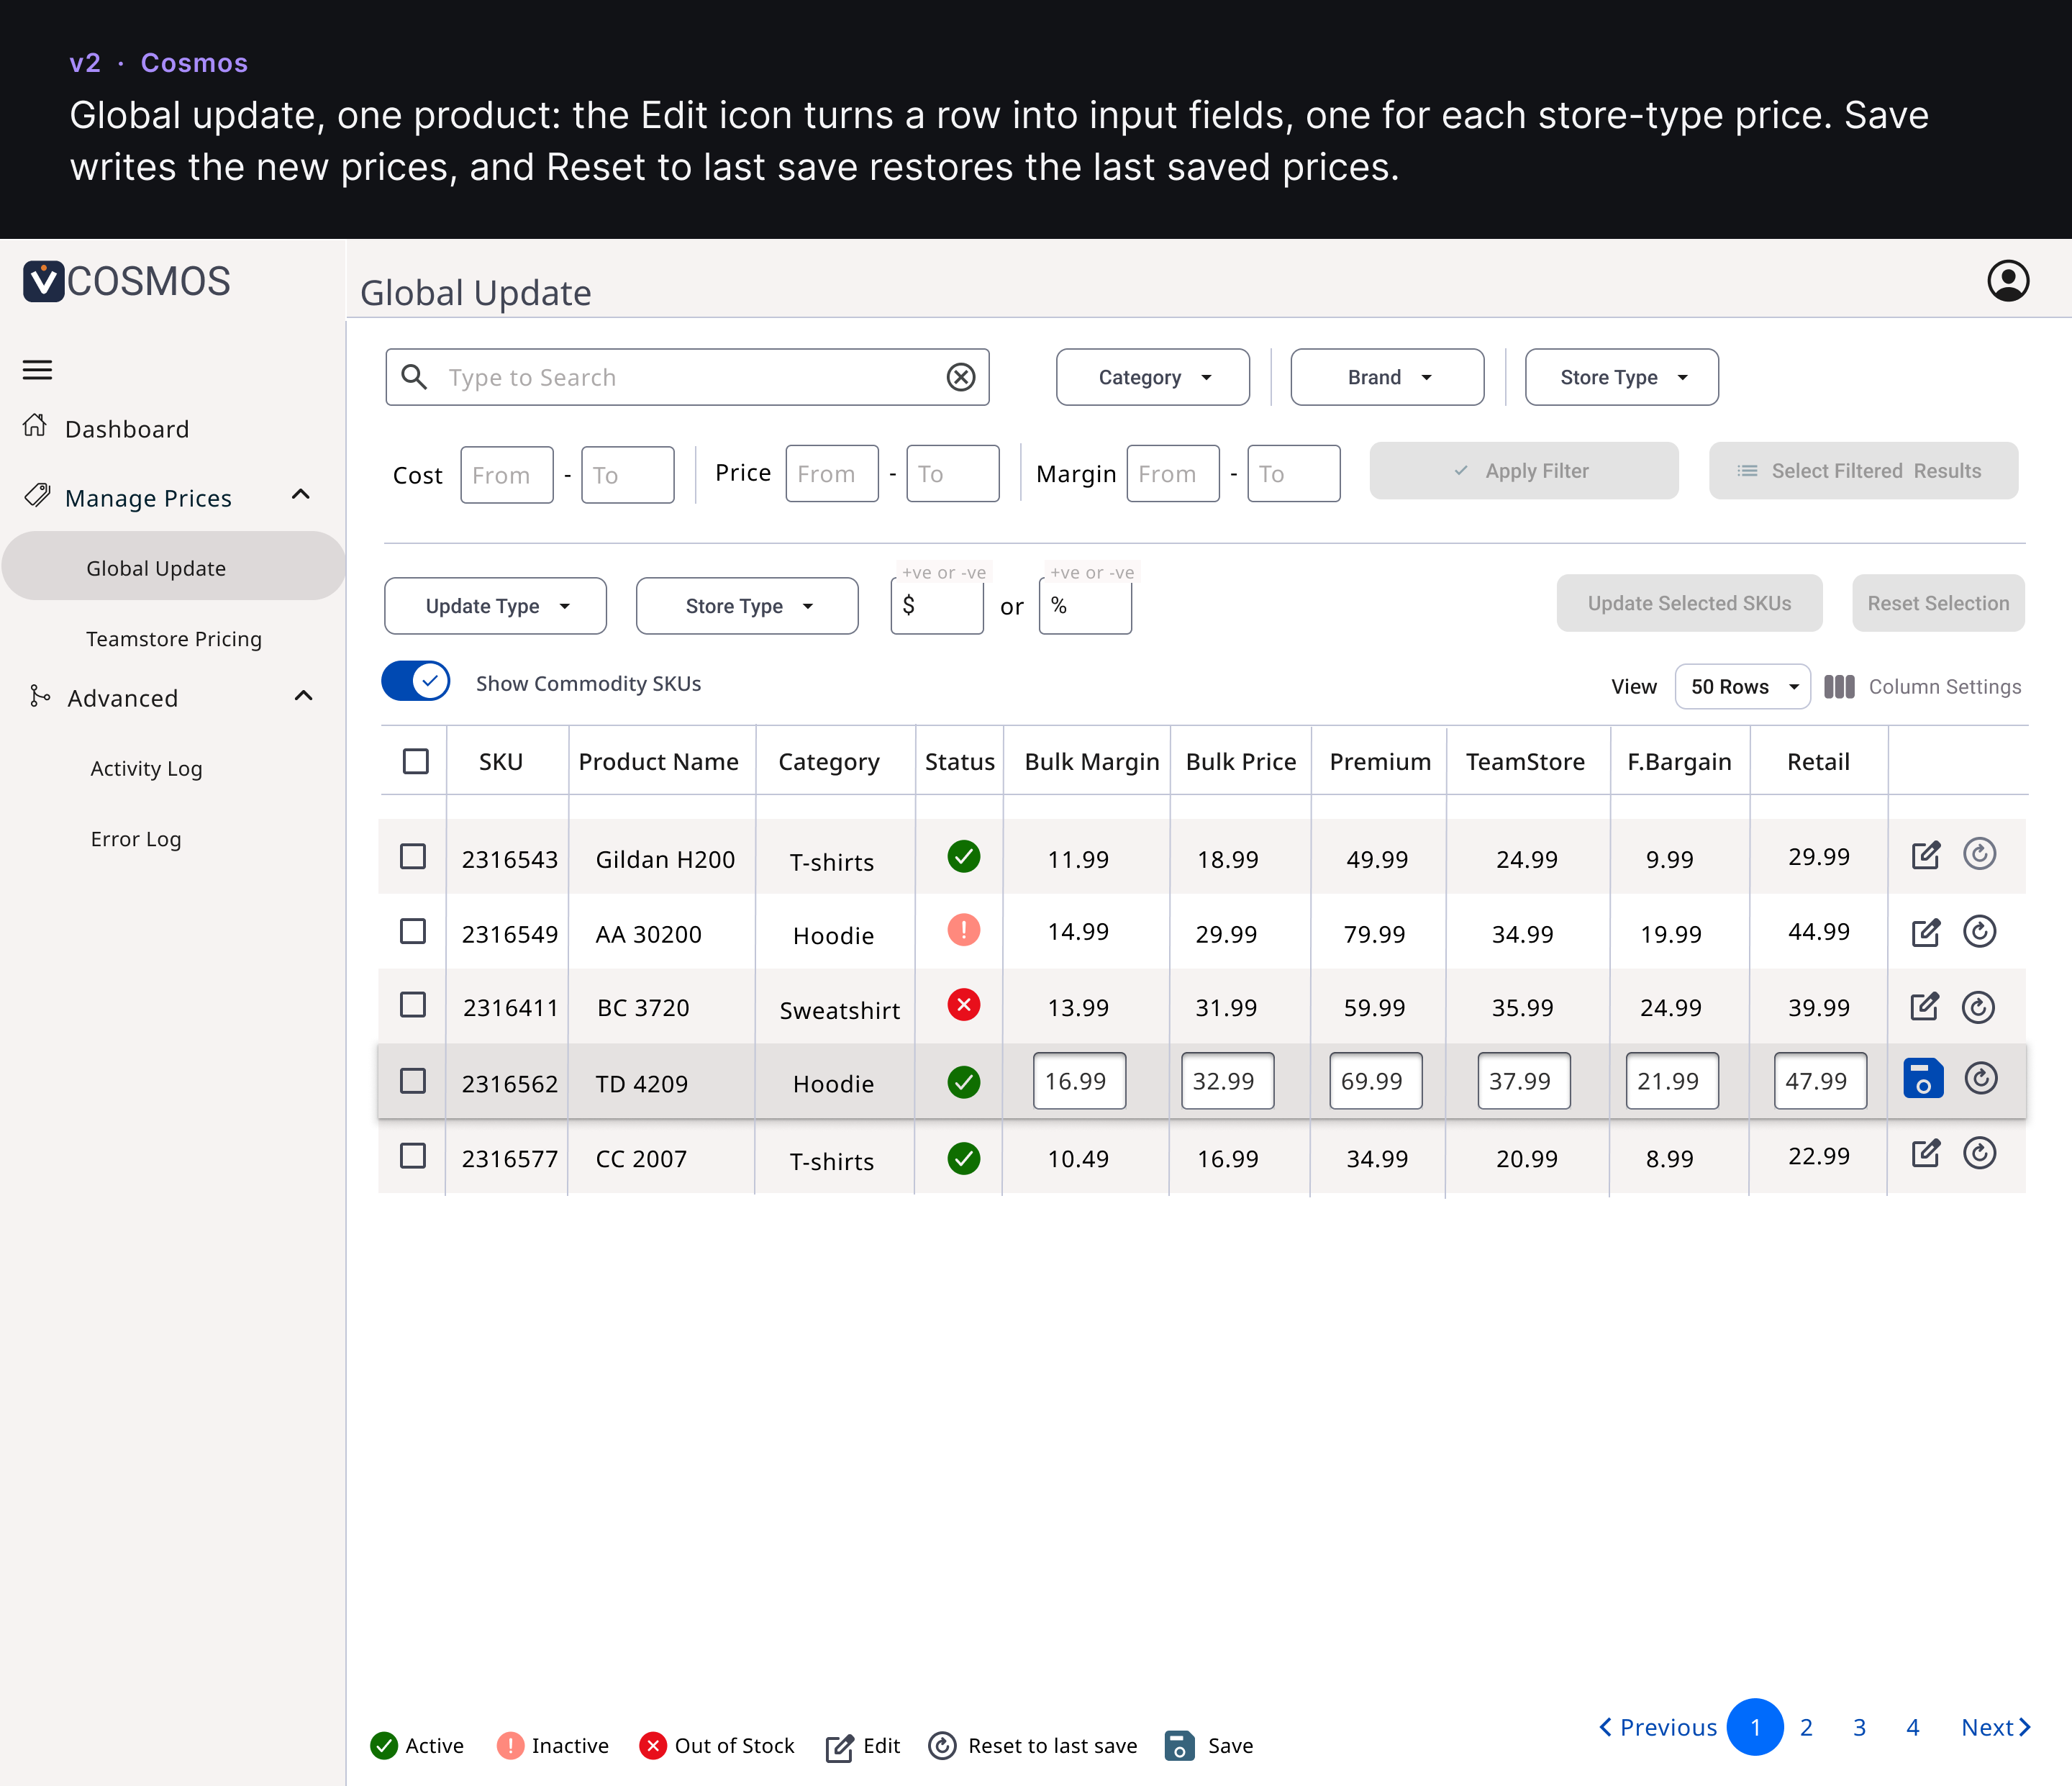Go to Dashboard in sidebar

click(127, 429)
